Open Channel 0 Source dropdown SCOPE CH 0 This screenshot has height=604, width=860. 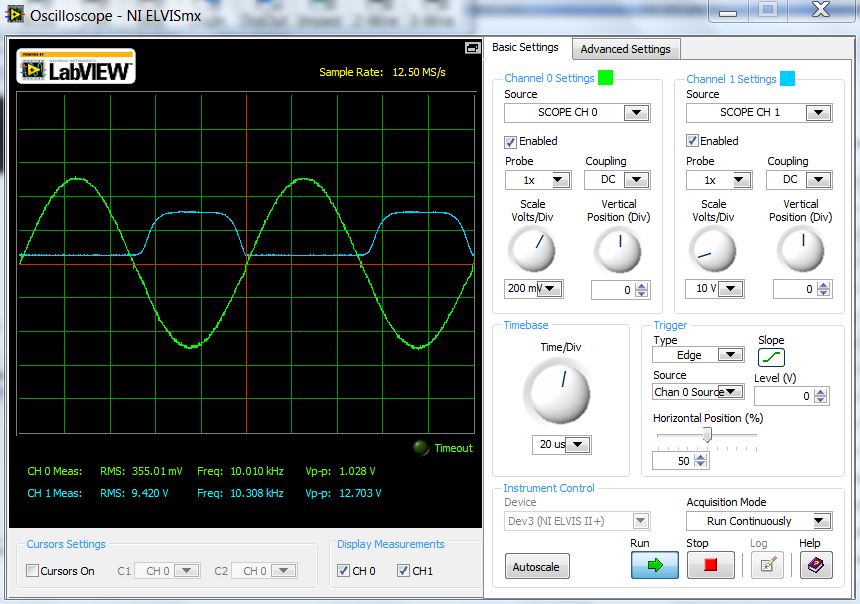pyautogui.click(x=578, y=112)
